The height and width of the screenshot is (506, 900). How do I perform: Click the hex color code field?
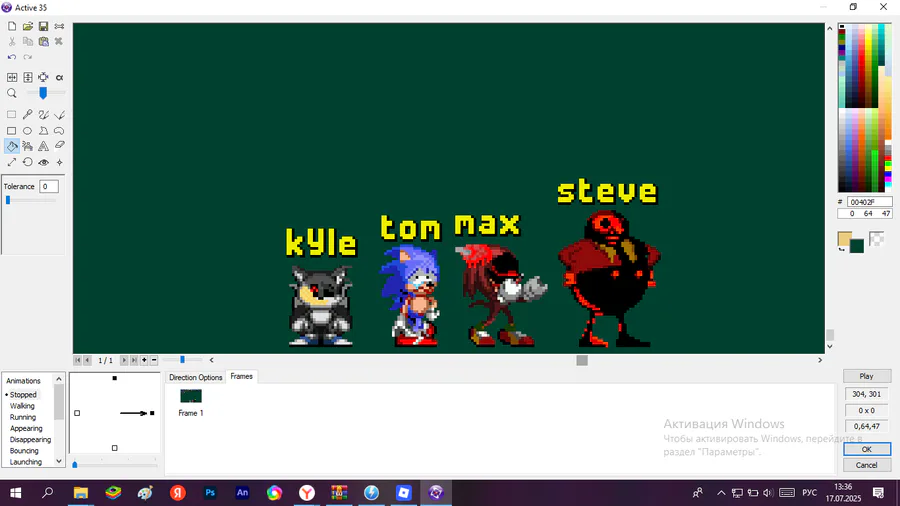pyautogui.click(x=869, y=202)
